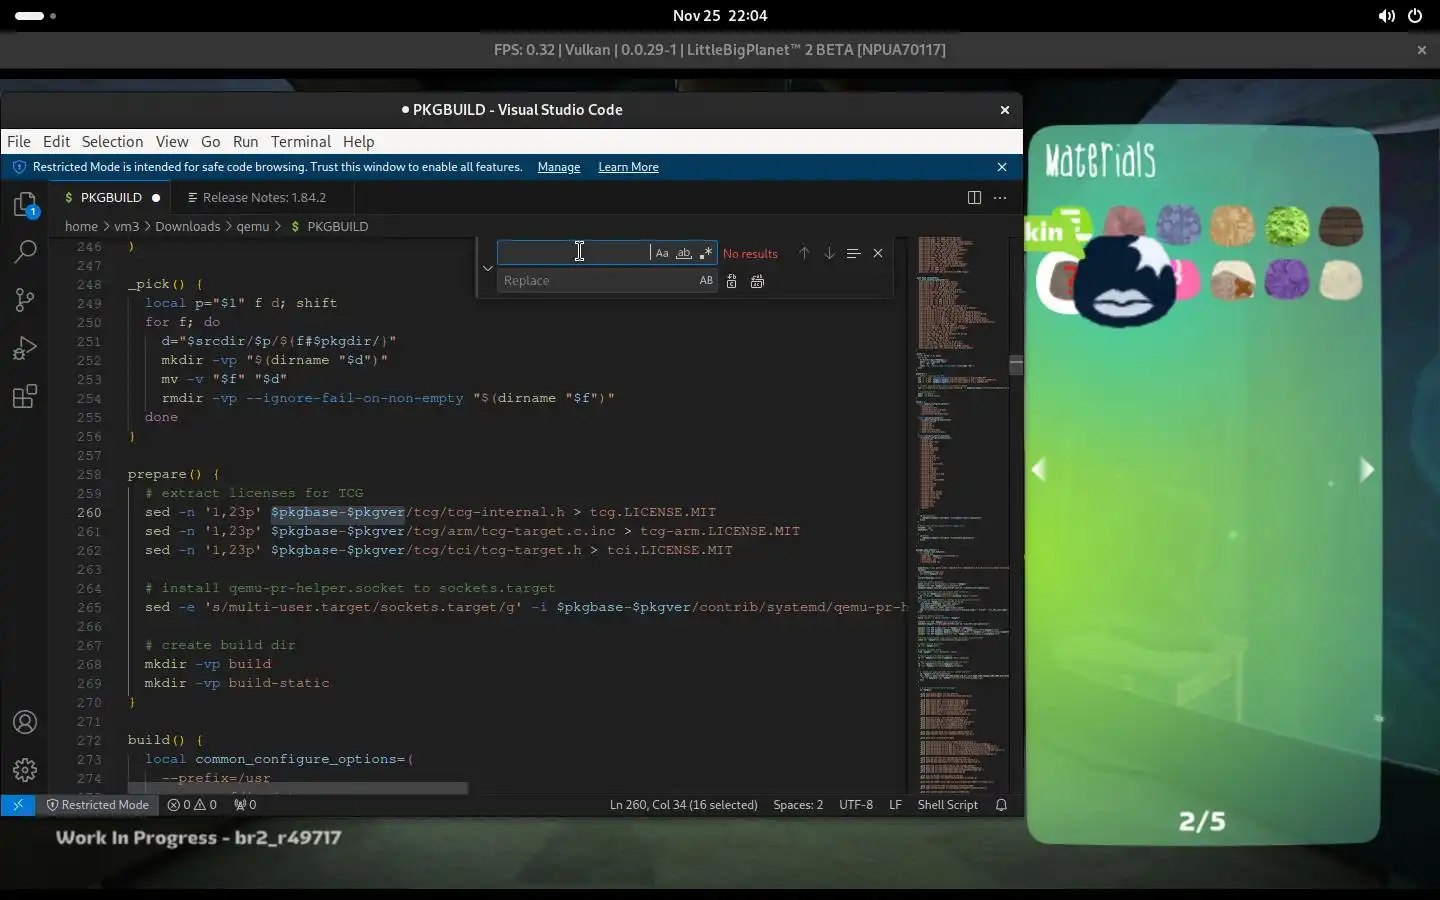Click the Downloads breadcrumb segment

tap(187, 227)
